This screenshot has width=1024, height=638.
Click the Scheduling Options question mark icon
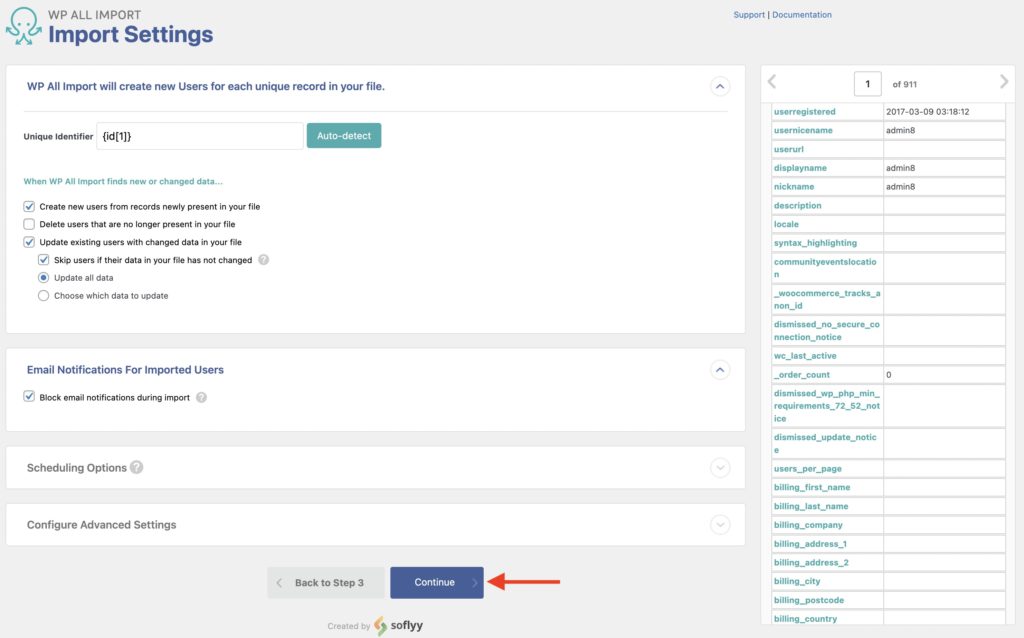(136, 467)
